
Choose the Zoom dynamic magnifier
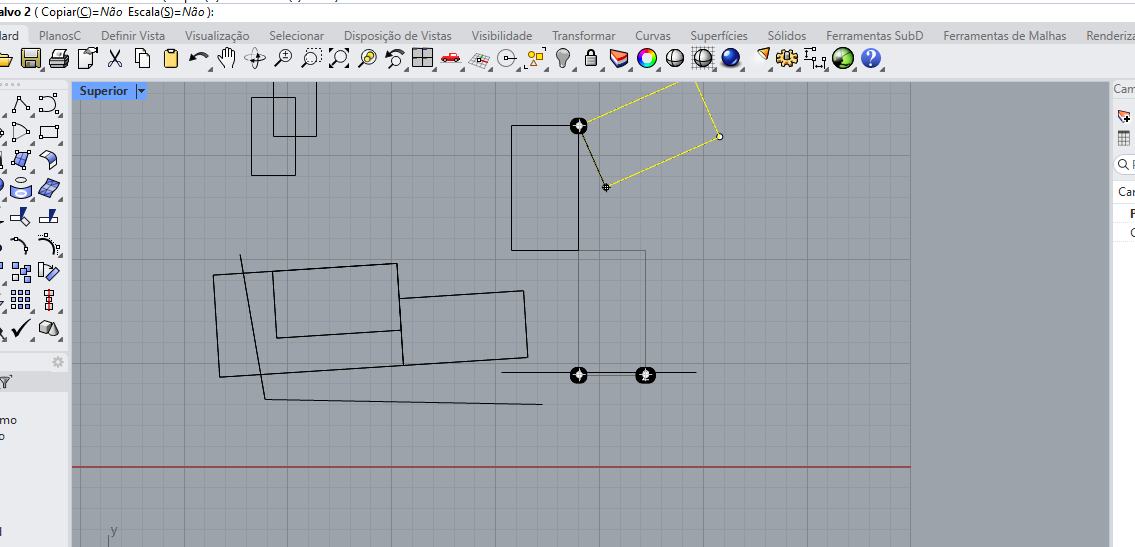click(x=283, y=58)
